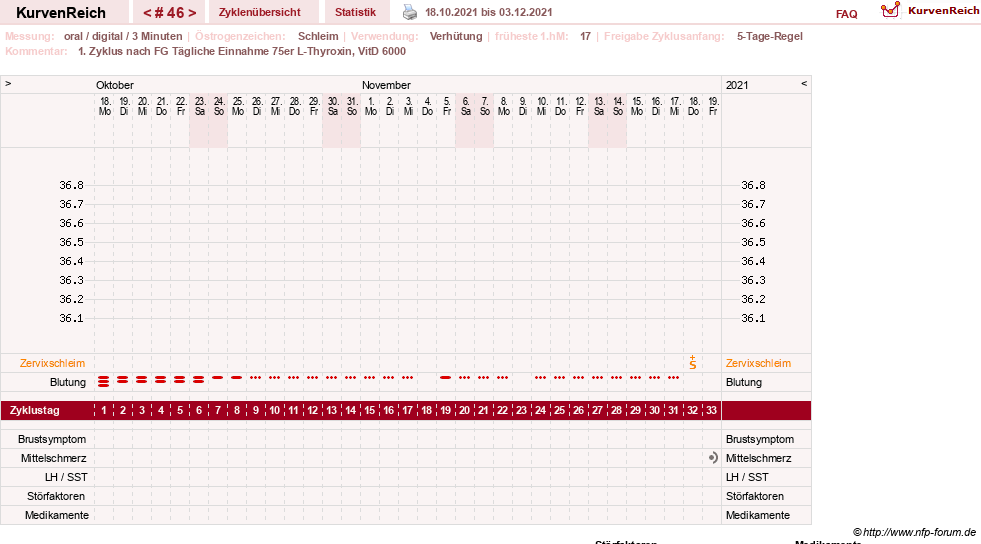Click the Störfaktoren row label on the left
Viewport: 981px width, 544px height.
(58, 496)
